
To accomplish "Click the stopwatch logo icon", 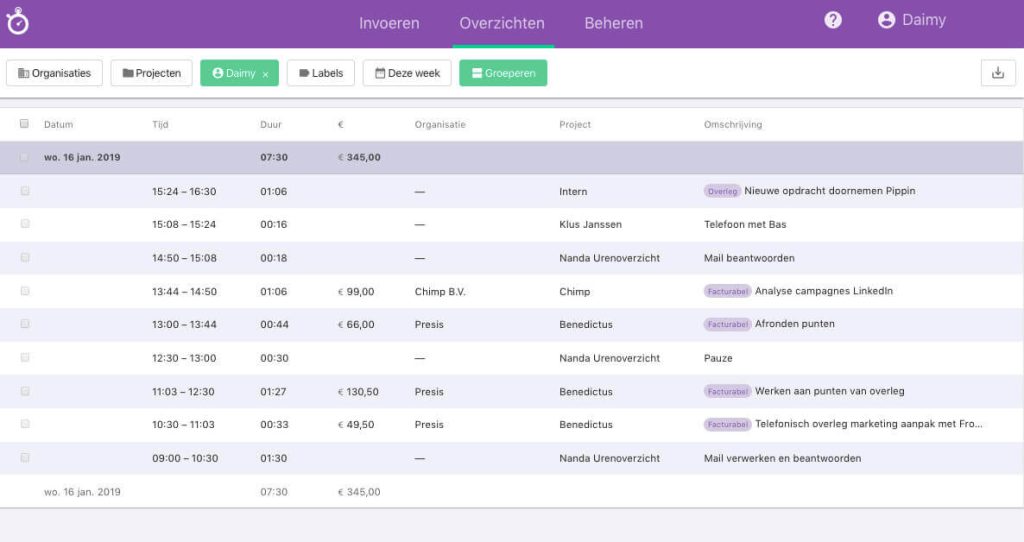I will click(17, 22).
